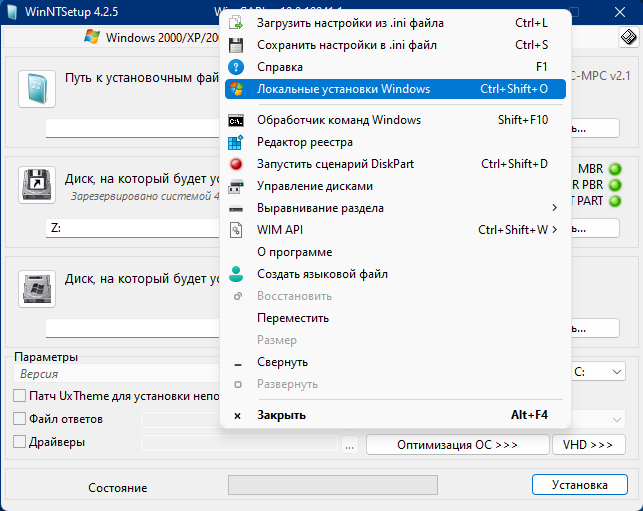
Task: Expand the WIM API submenu arrow
Action: coord(554,230)
